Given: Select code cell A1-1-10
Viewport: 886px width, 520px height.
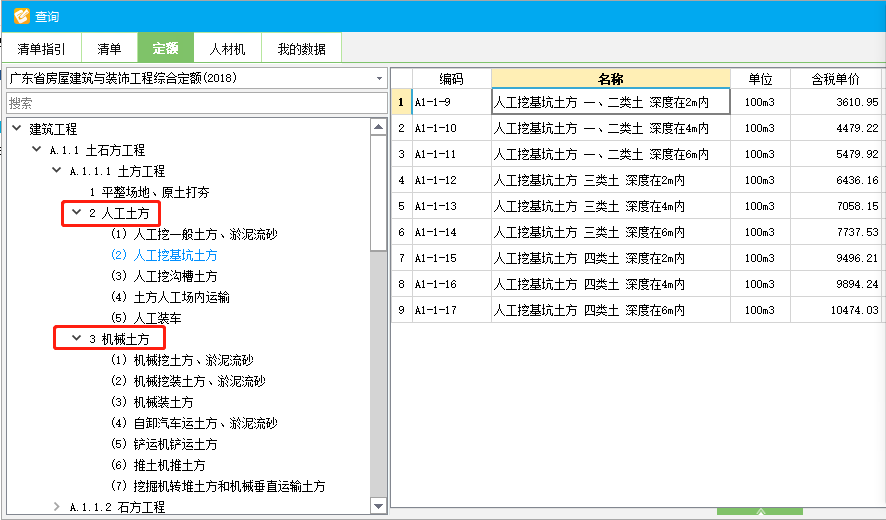Looking at the screenshot, I should [451, 128].
